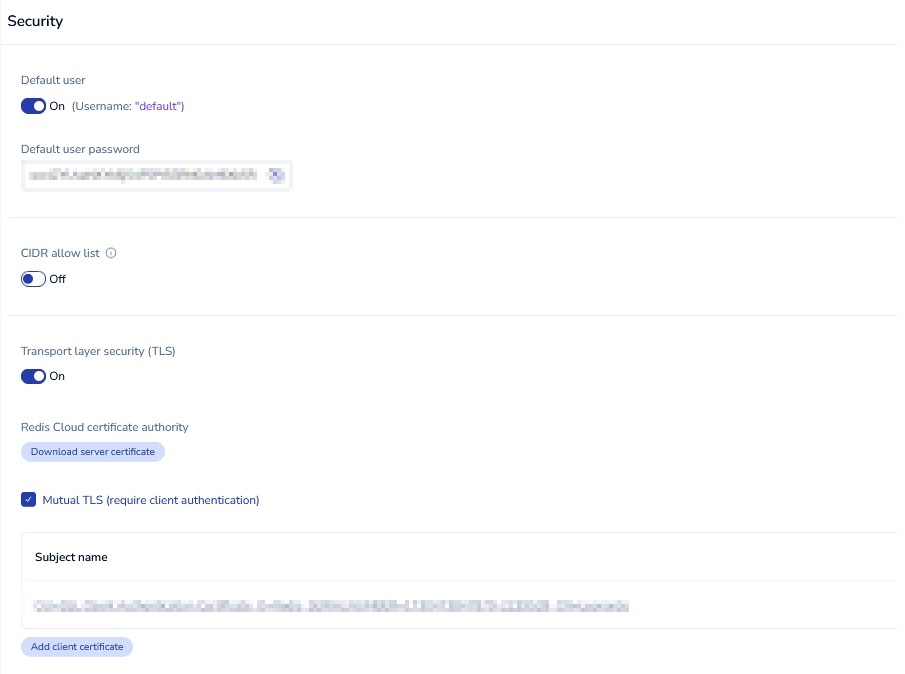Click the "Redis Cloud certificate authority" label
This screenshot has width=905, height=674.
[x=105, y=427]
